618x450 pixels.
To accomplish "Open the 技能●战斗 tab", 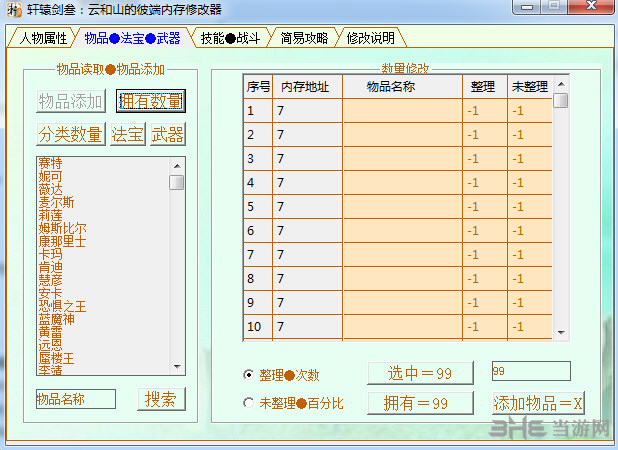I will tap(231, 38).
